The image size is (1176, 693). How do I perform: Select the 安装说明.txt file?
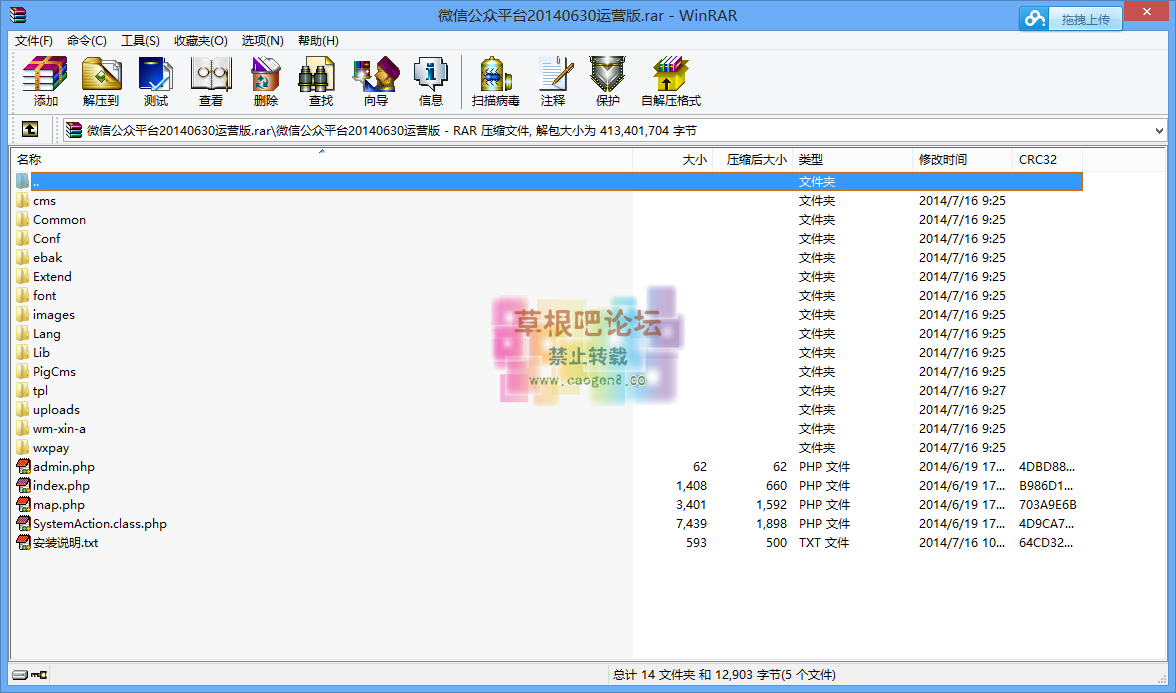click(x=65, y=543)
